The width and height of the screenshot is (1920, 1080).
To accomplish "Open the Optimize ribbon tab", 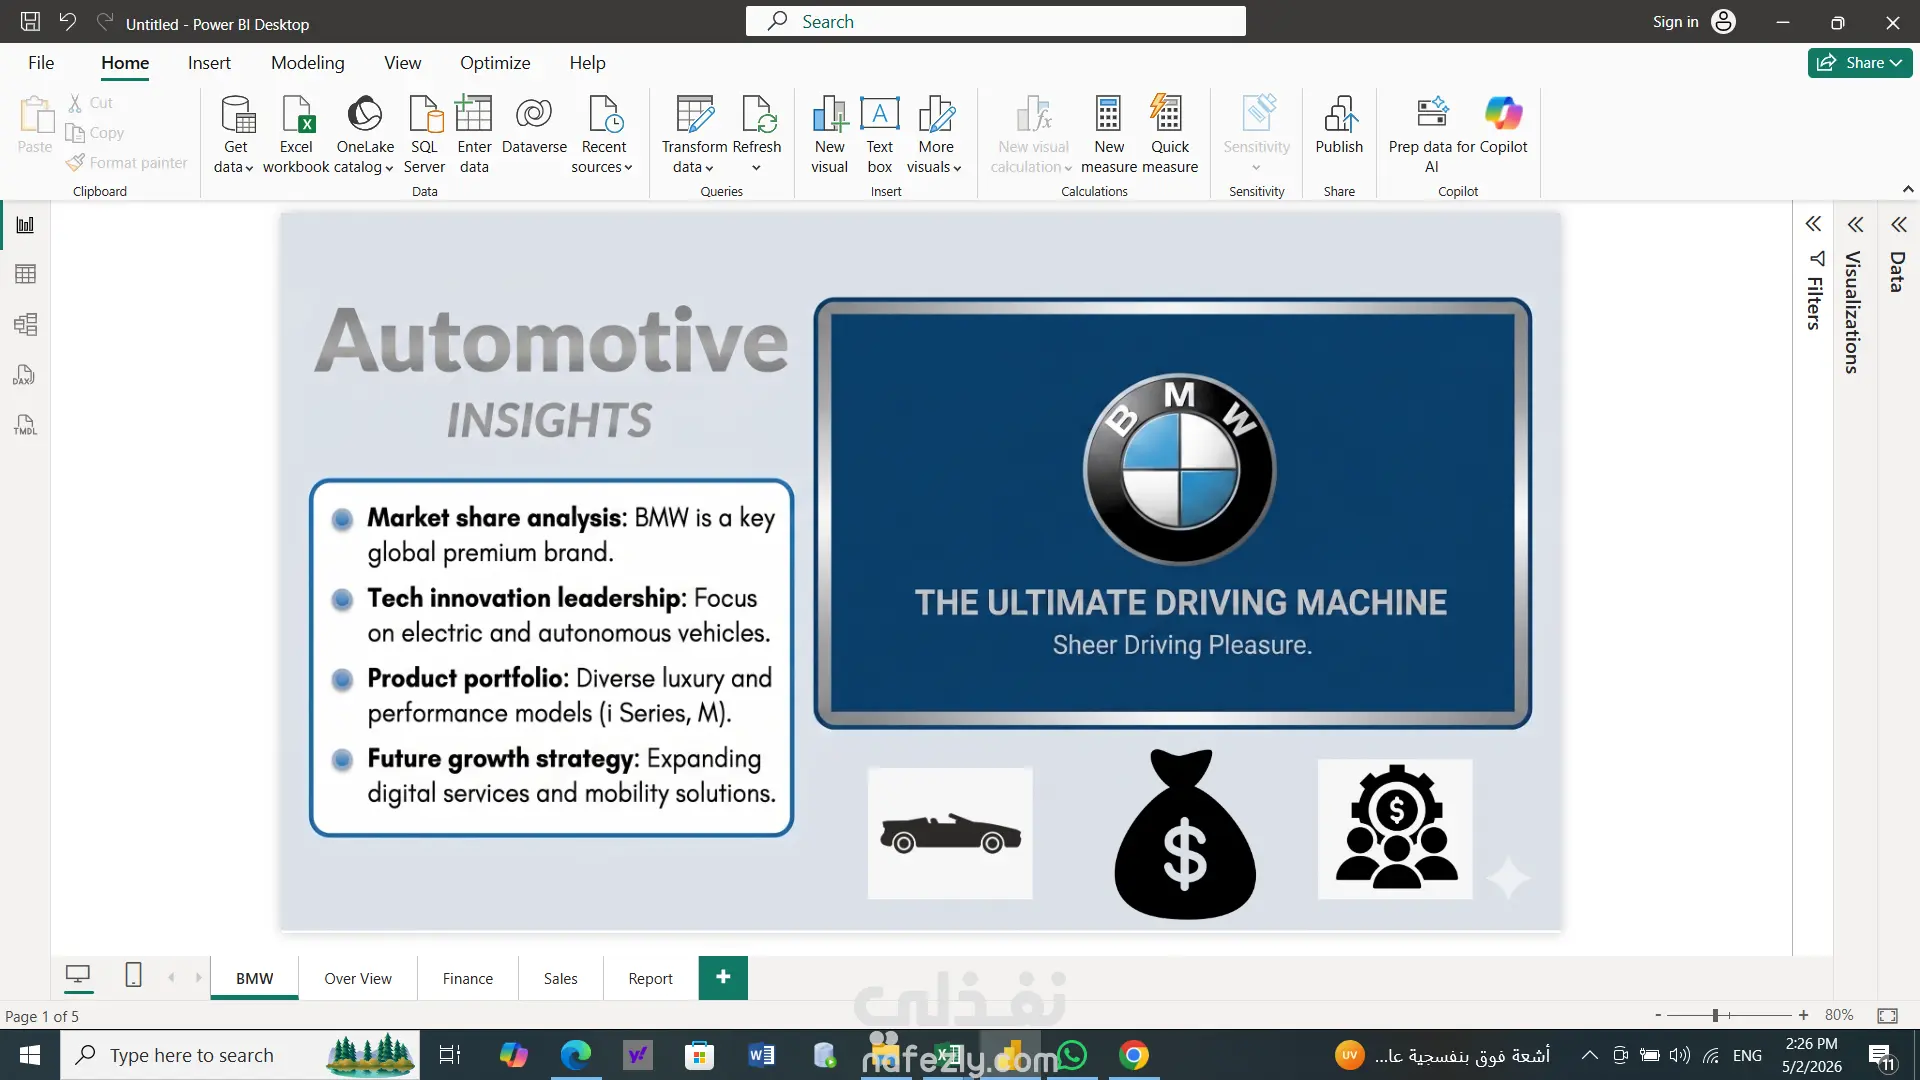I will tap(495, 62).
